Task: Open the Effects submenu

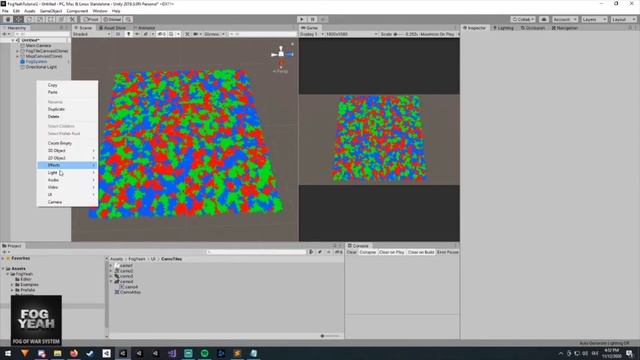Action: point(67,165)
